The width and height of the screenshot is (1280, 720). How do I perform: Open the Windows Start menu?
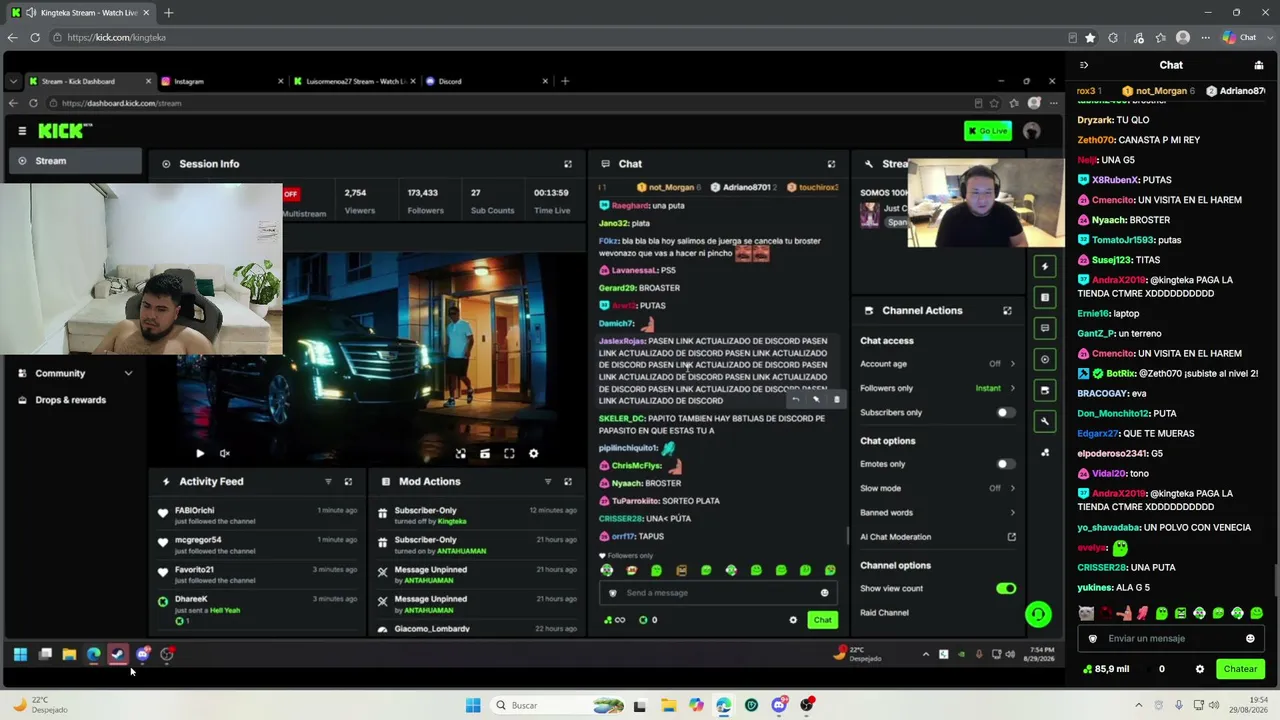coord(473,705)
